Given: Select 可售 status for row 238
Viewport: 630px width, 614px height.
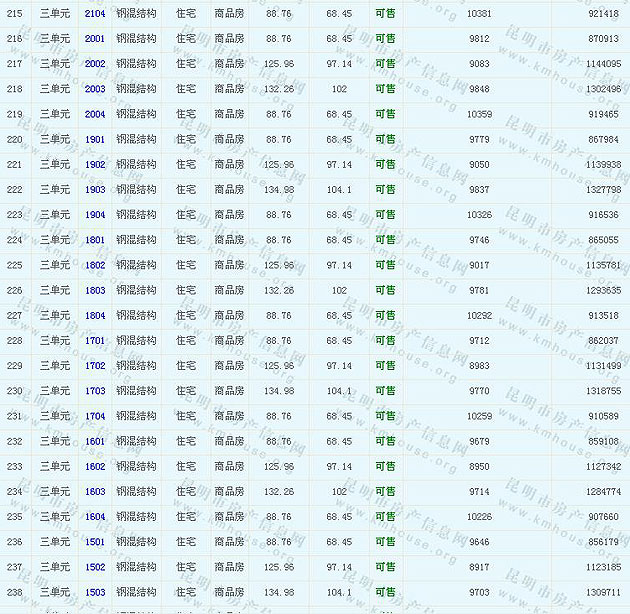Looking at the screenshot, I should point(385,592).
